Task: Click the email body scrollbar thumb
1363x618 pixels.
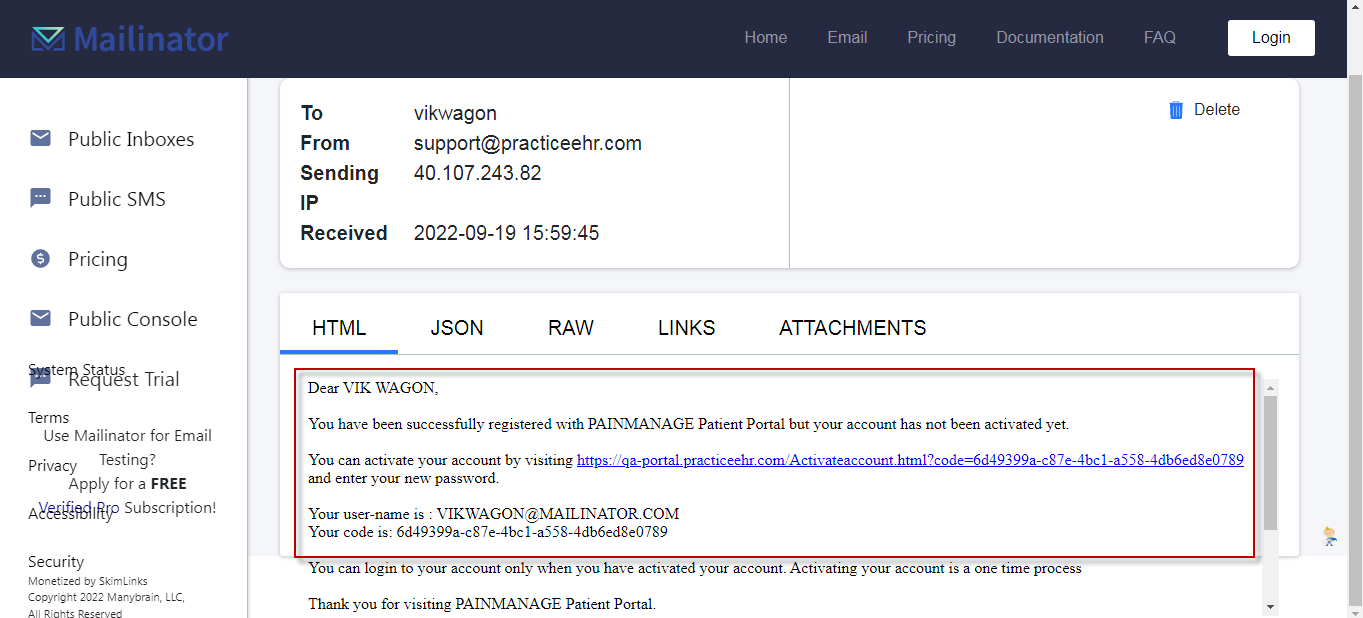Action: pos(1270,463)
